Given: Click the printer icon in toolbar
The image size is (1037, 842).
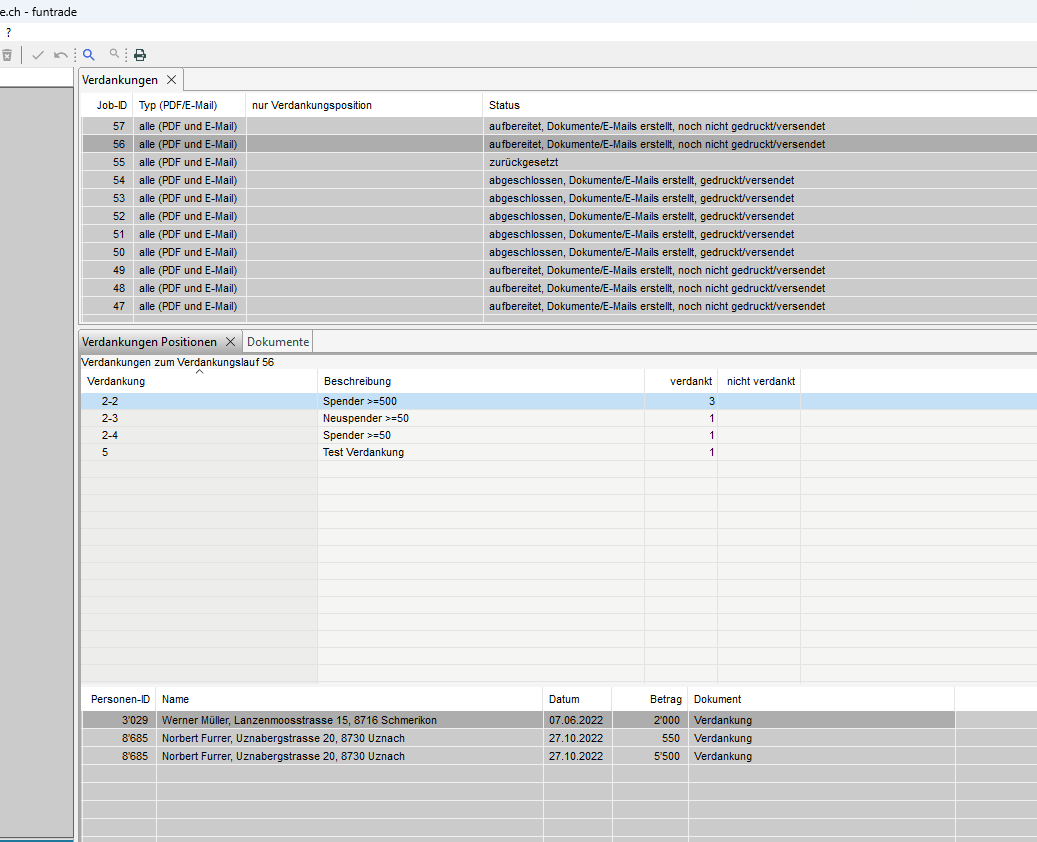Looking at the screenshot, I should click(x=140, y=55).
